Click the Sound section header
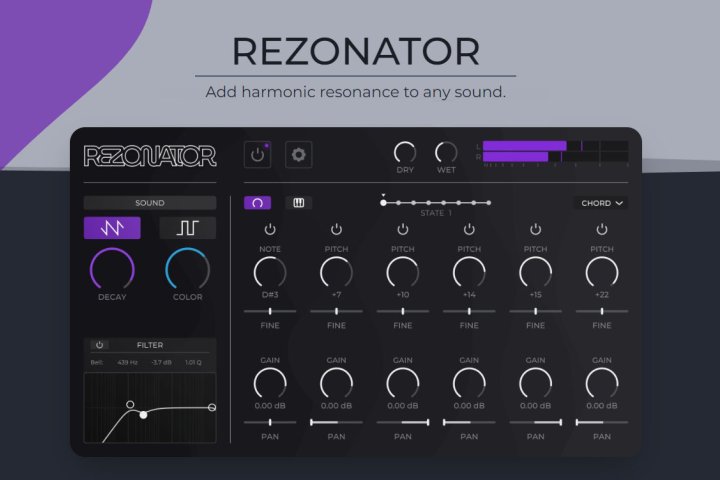 (x=150, y=203)
